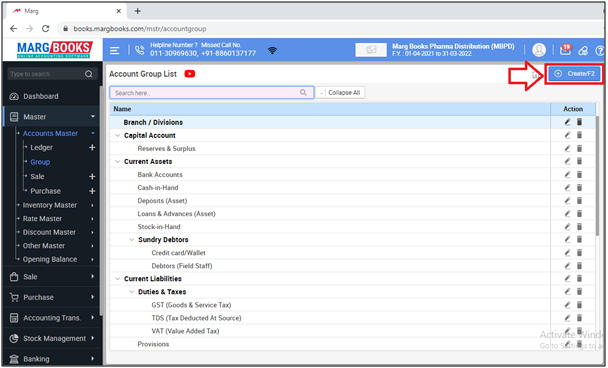Select Group under Accounts Master
The width and height of the screenshot is (608, 368).
point(40,162)
